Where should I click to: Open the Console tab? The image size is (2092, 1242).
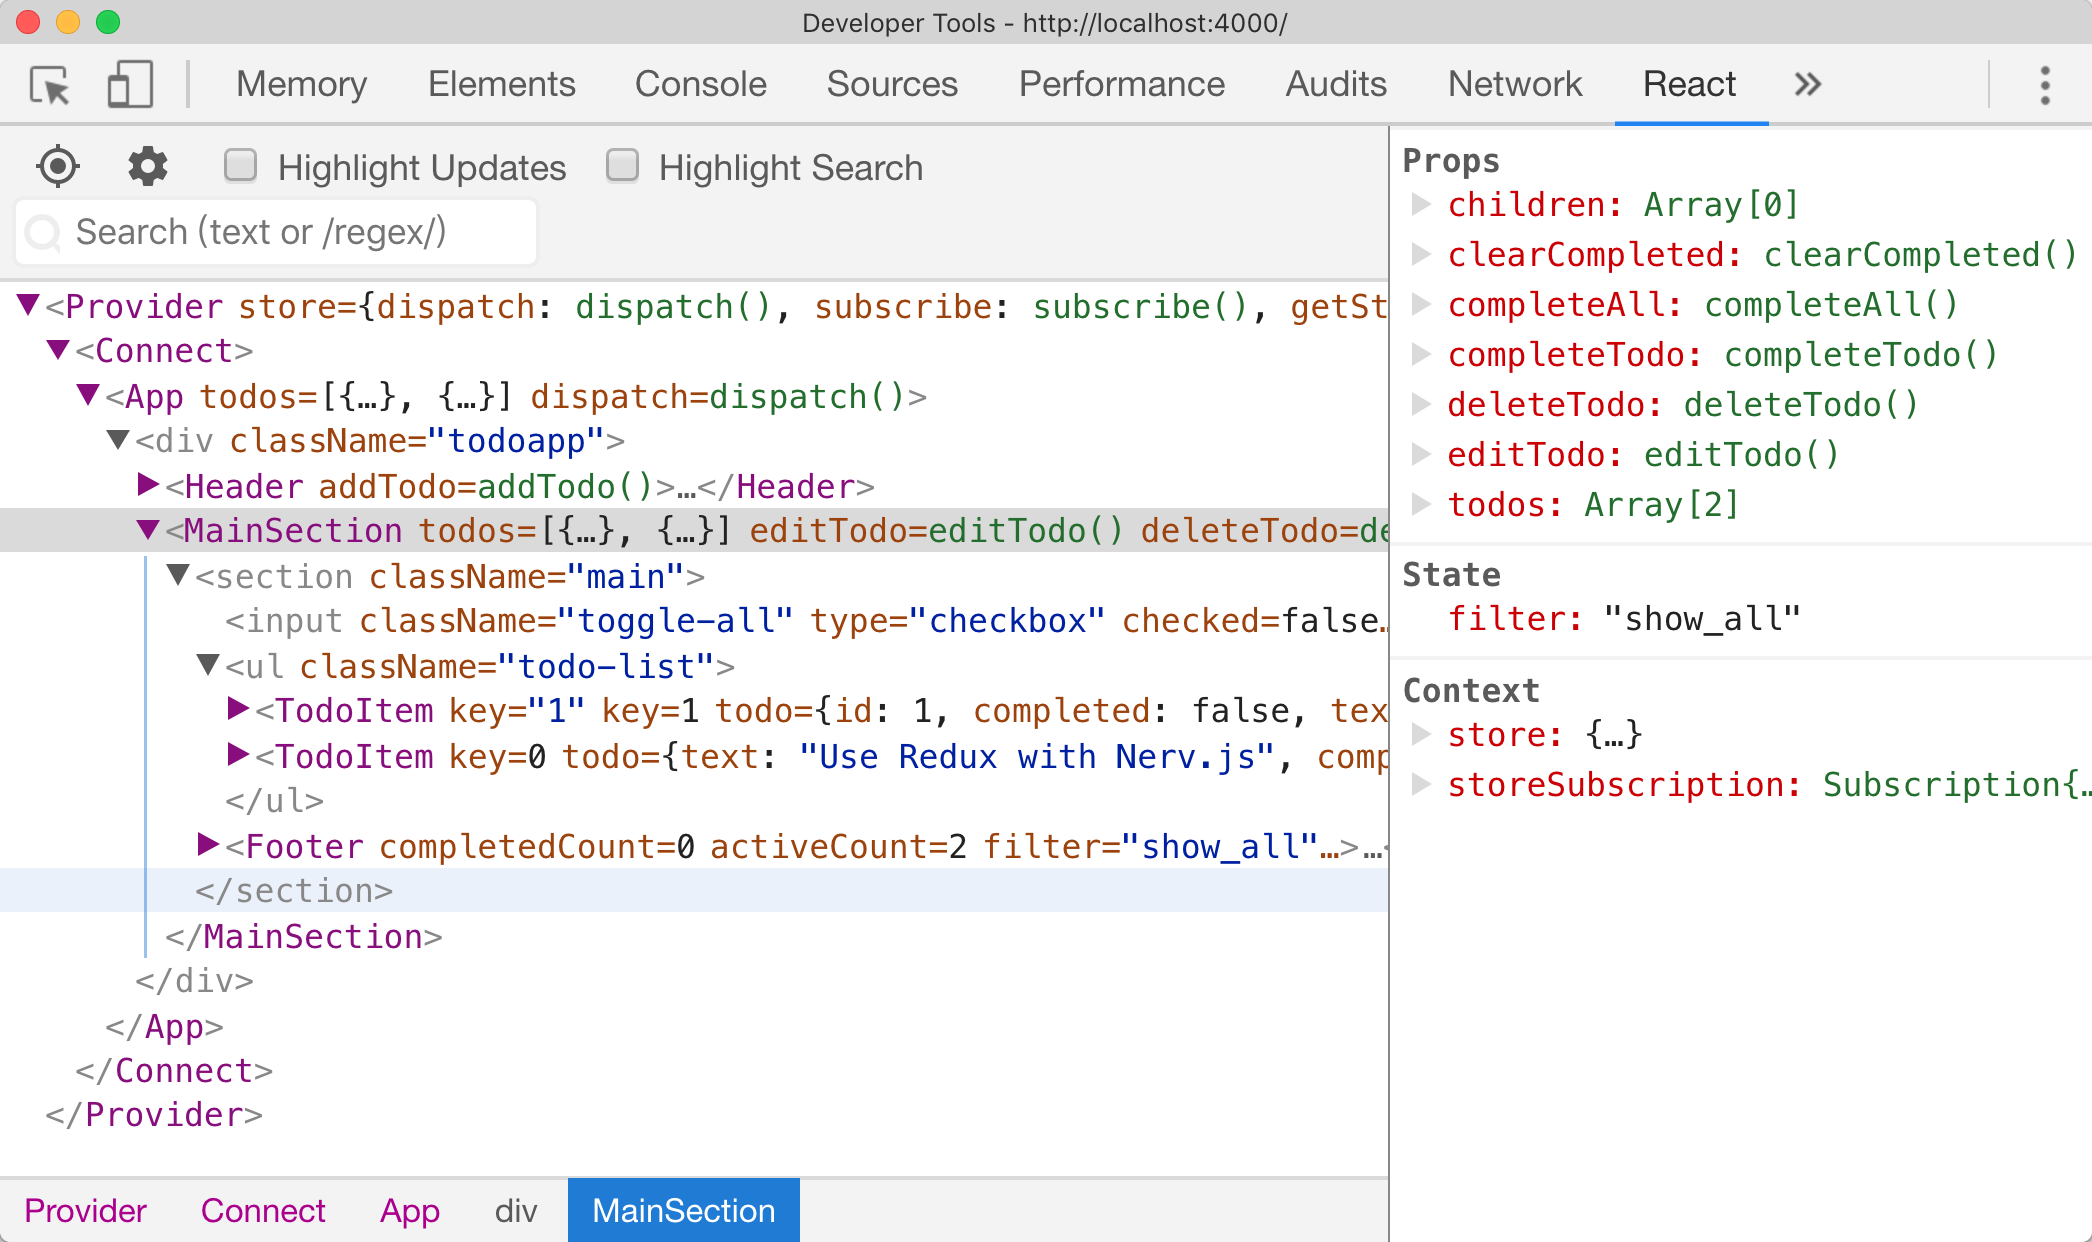click(700, 85)
